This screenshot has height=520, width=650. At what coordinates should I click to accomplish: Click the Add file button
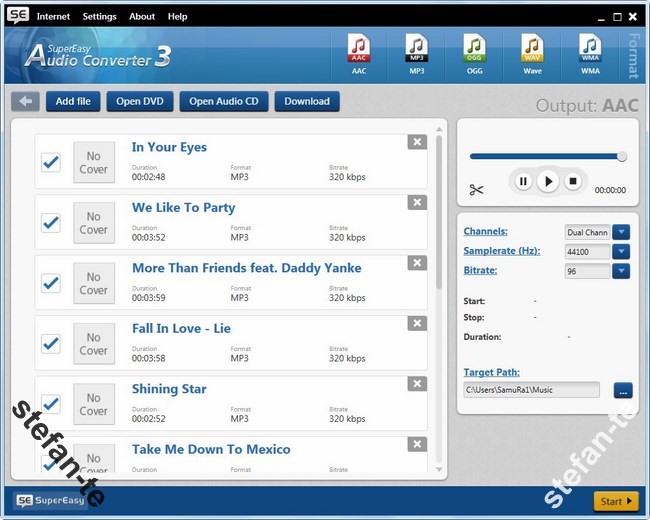point(73,101)
